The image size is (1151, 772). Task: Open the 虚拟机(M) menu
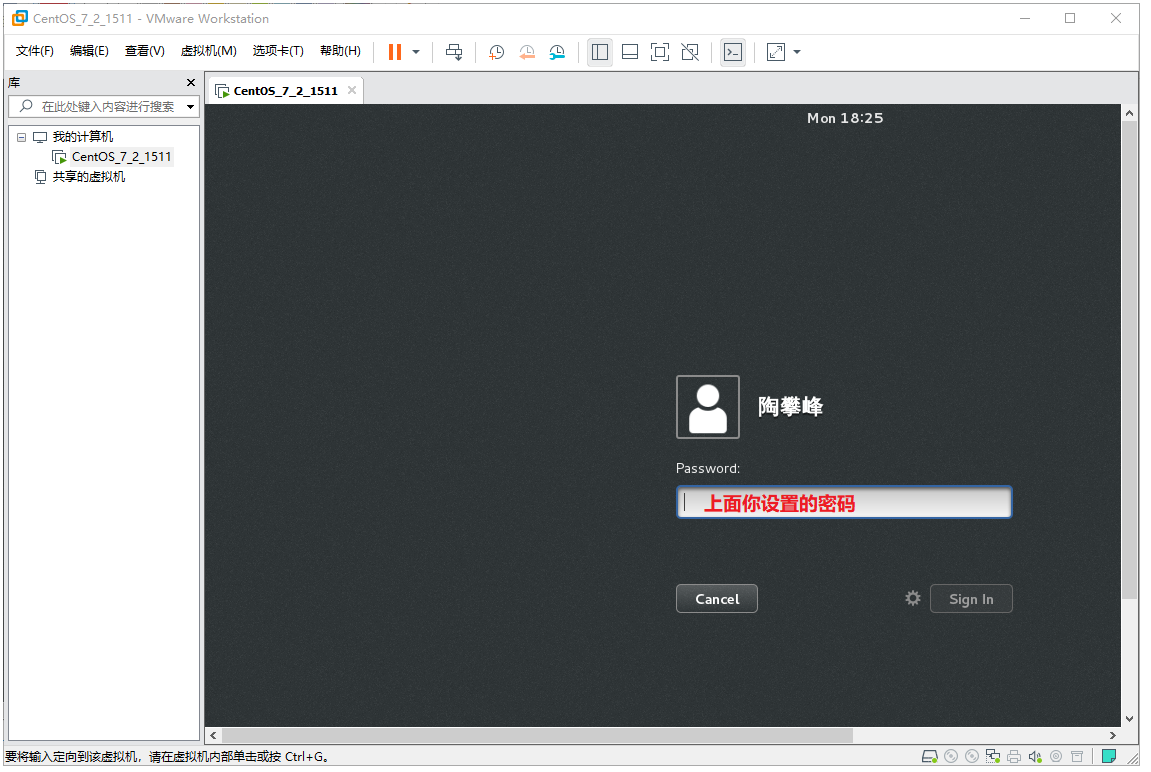pos(208,51)
